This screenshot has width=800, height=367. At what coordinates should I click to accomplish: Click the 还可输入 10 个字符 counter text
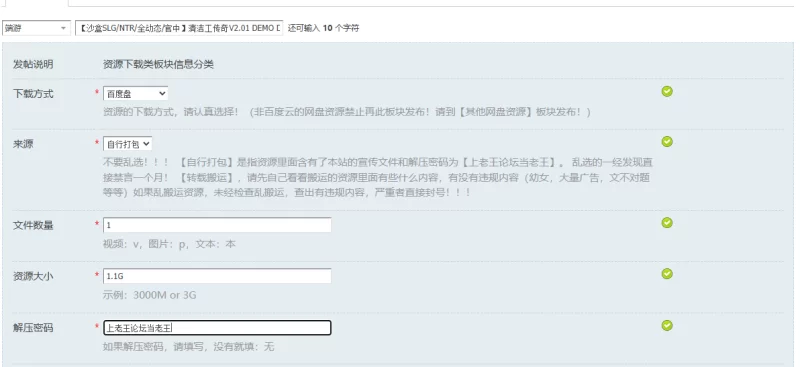[323, 28]
